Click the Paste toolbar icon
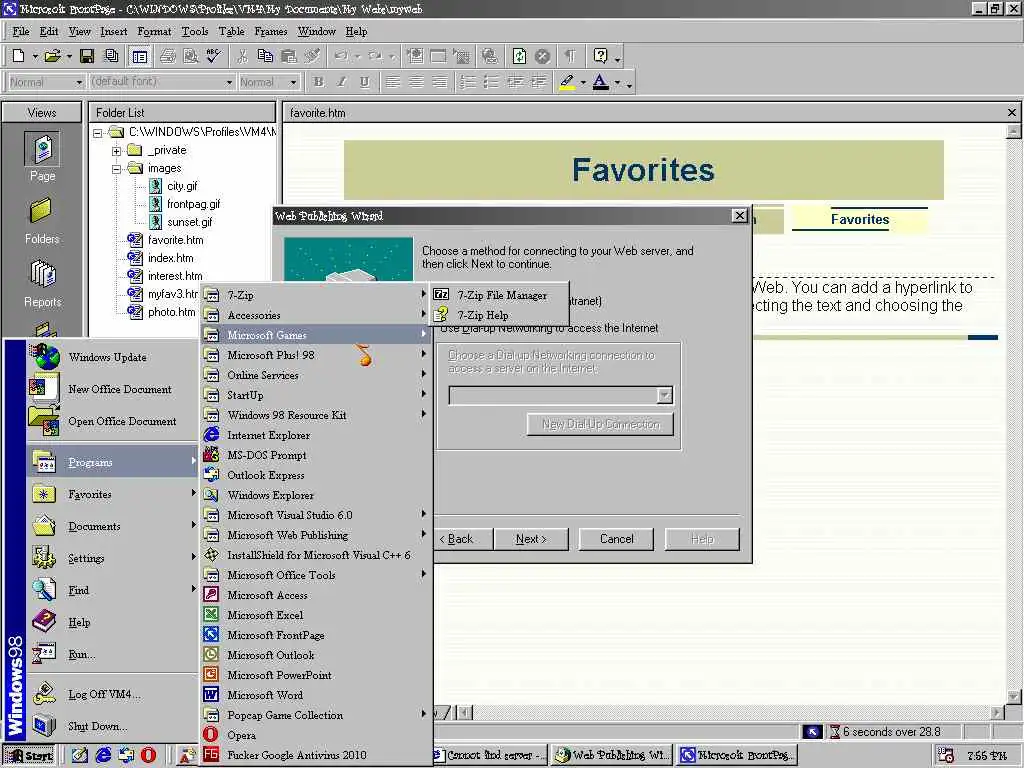 pos(289,56)
